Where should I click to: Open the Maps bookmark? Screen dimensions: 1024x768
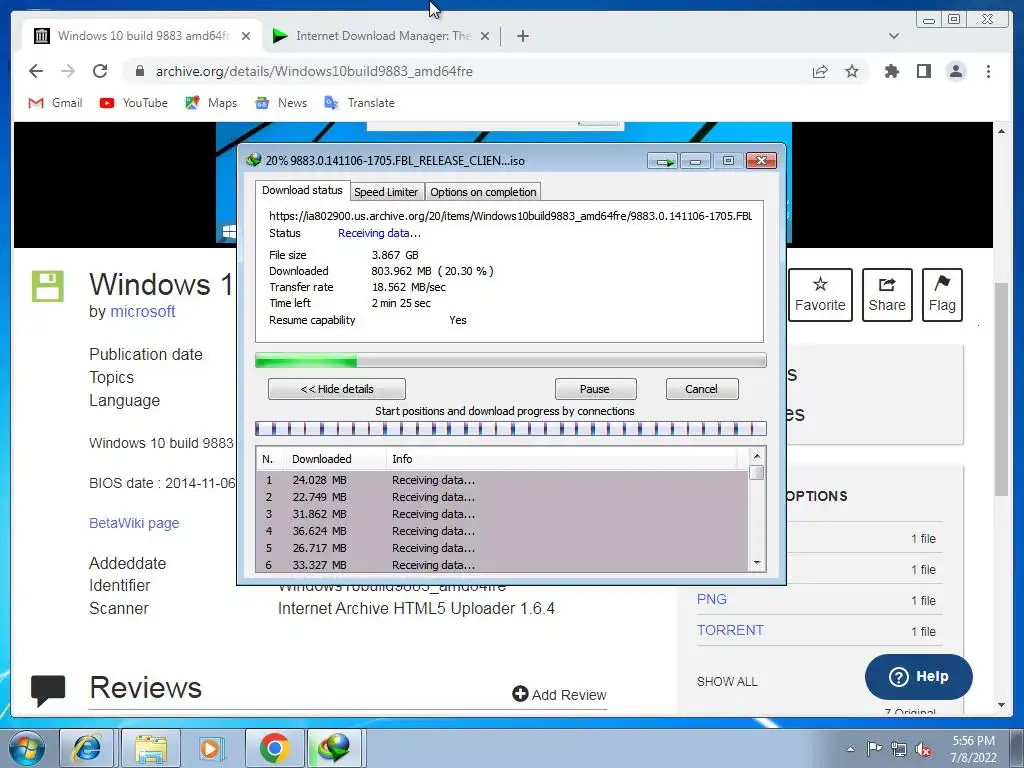[x=211, y=103]
